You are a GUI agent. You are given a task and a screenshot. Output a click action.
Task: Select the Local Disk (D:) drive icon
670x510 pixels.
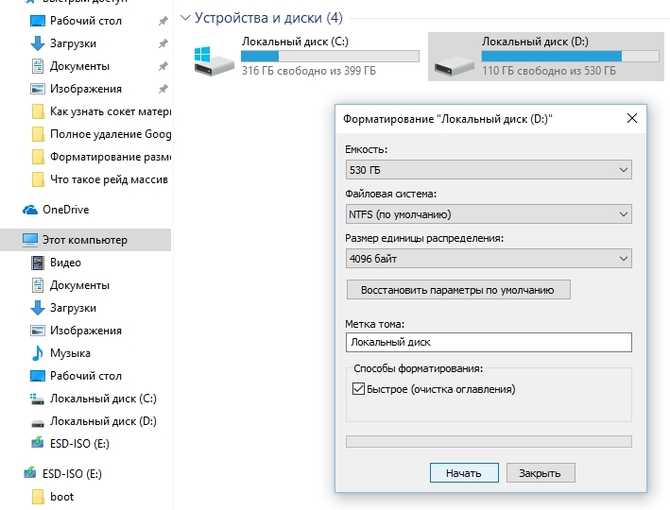pos(454,67)
